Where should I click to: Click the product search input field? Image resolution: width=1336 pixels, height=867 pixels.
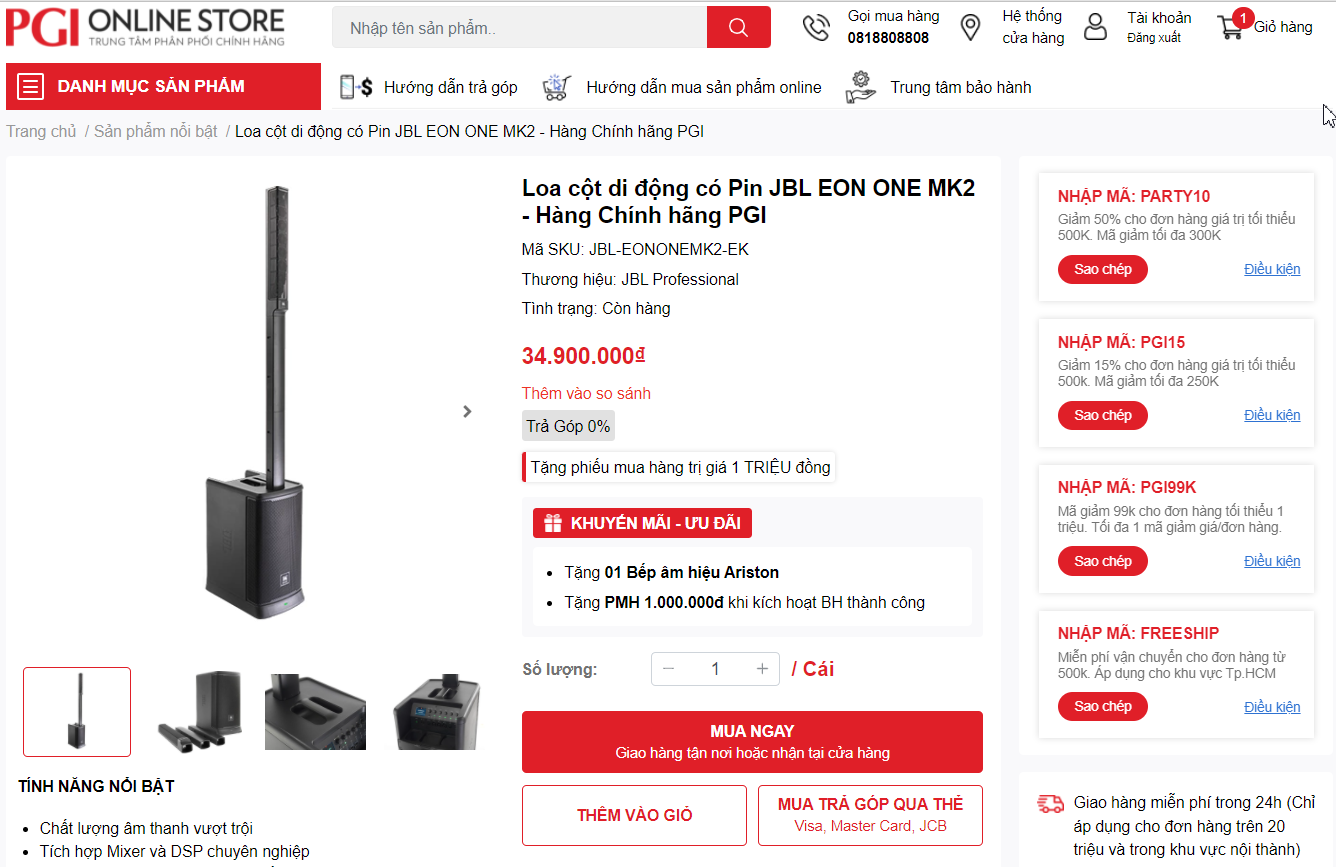click(x=519, y=27)
